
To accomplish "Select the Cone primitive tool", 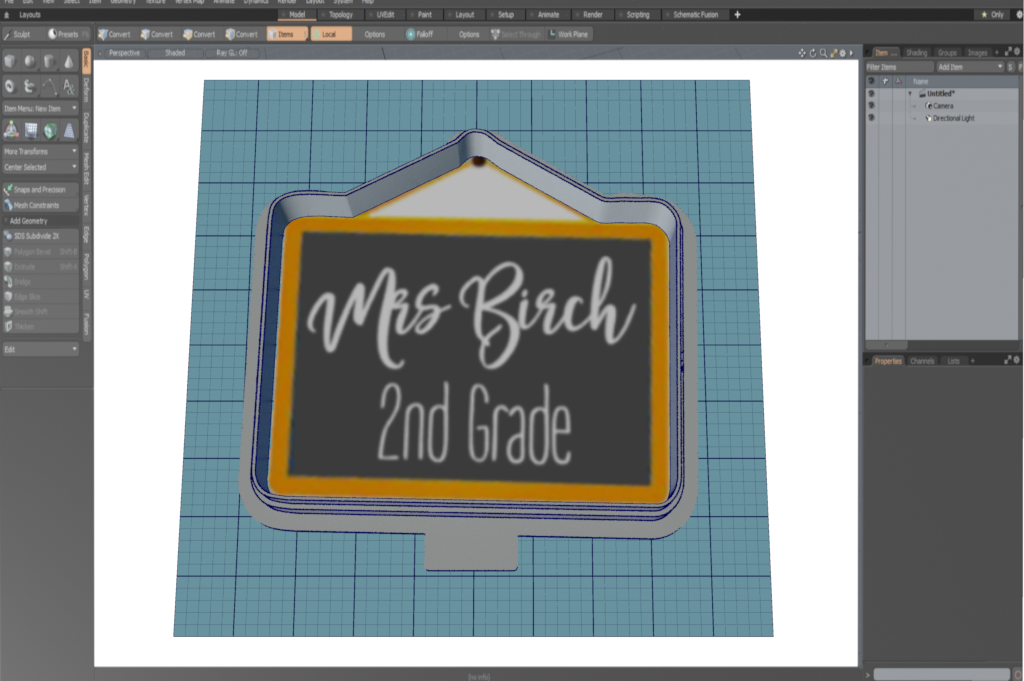I will (68, 62).
